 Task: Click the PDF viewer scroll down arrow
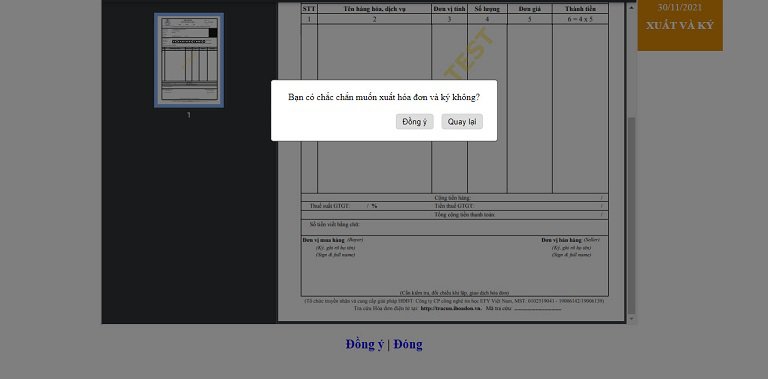631,318
